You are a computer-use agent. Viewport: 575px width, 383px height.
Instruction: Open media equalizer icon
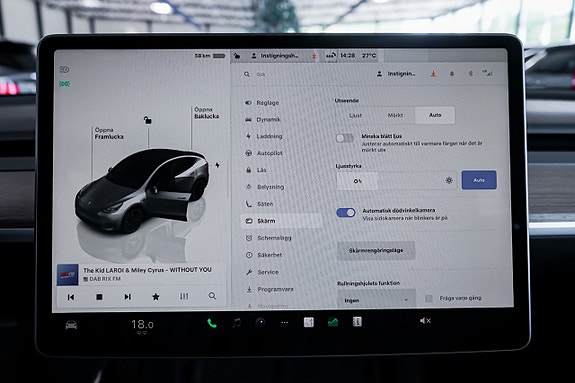(184, 296)
